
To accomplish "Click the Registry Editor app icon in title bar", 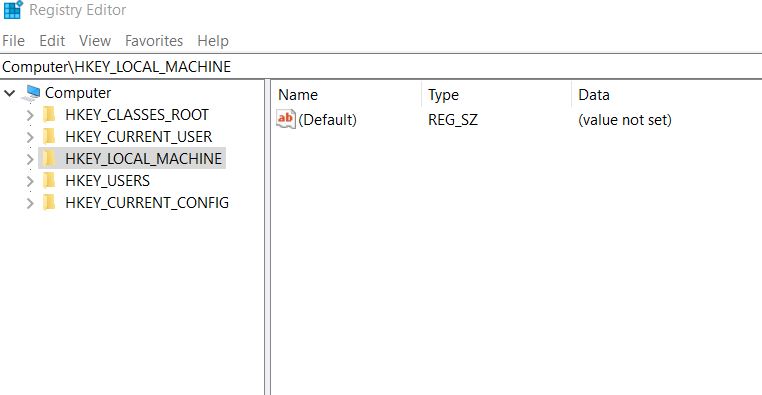I will [13, 10].
